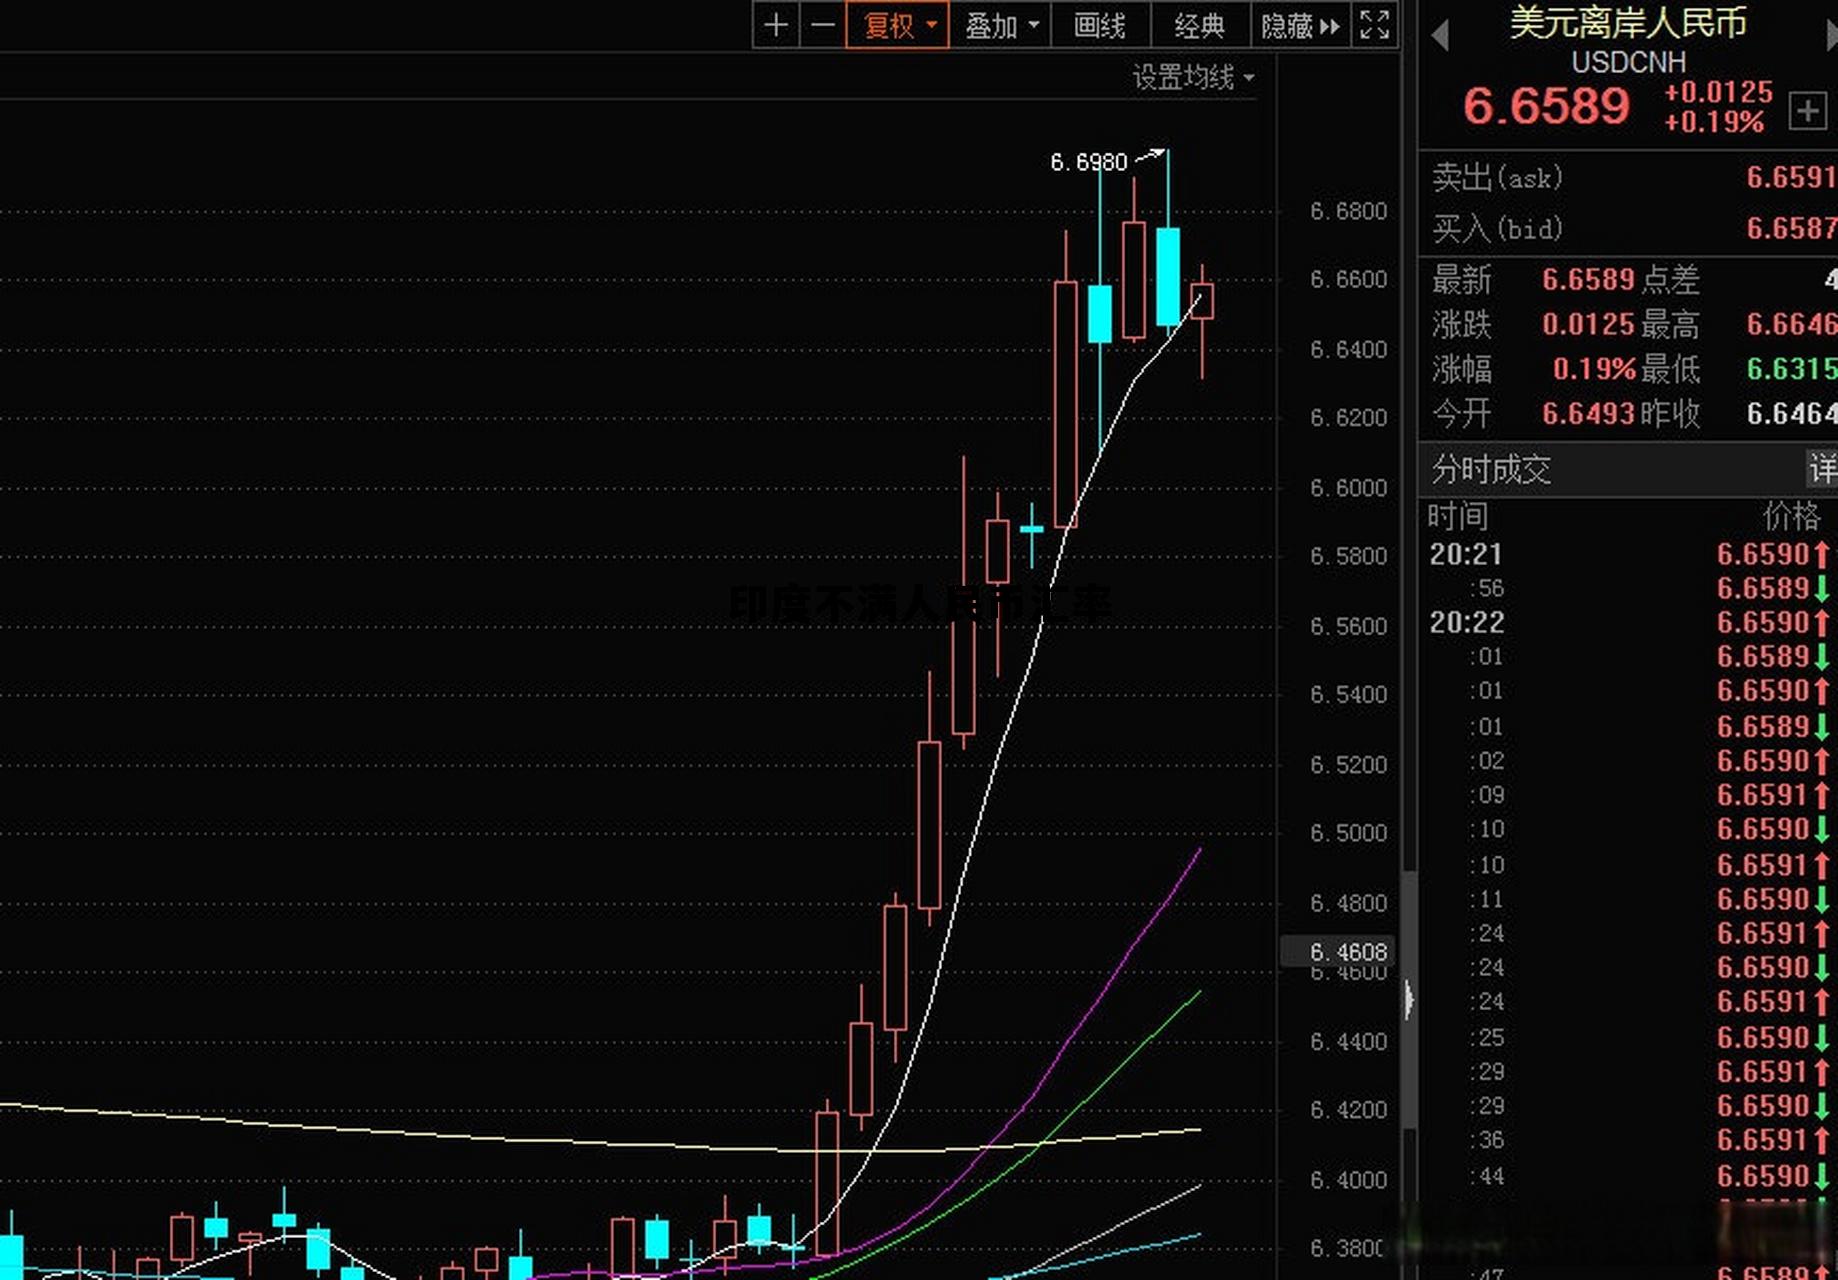
Task: Zoom out chart with the minus button
Action: tap(822, 25)
